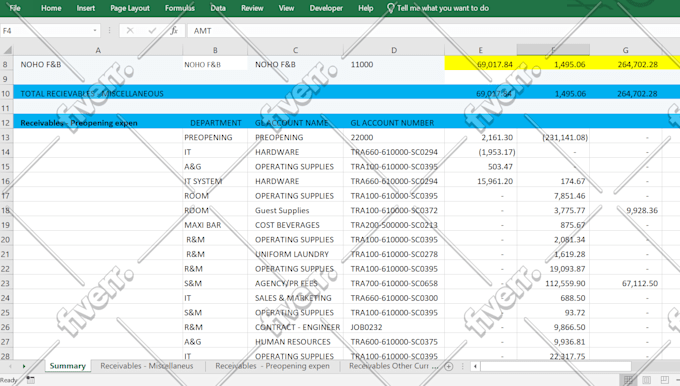Screen dimensions: 680x386
Task: Click cell with value 67,112.50
Action: point(625,283)
